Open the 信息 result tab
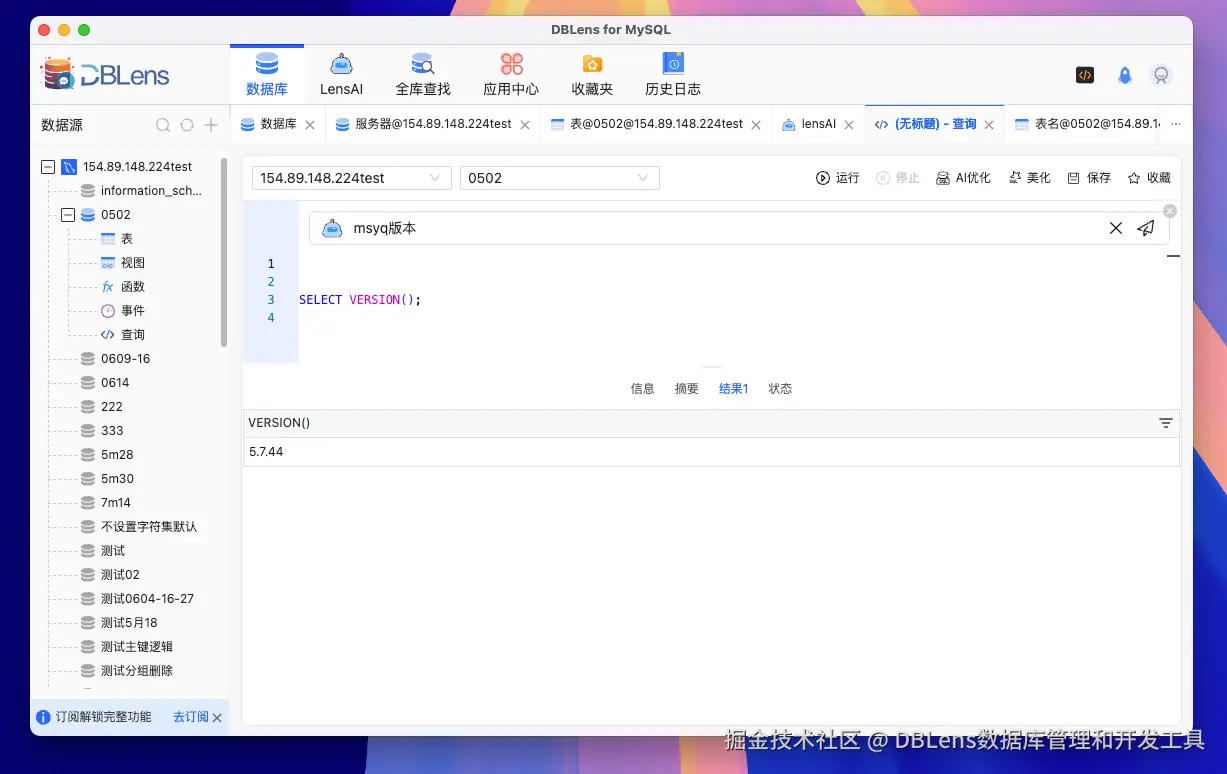The height and width of the screenshot is (774, 1227). (x=642, y=389)
